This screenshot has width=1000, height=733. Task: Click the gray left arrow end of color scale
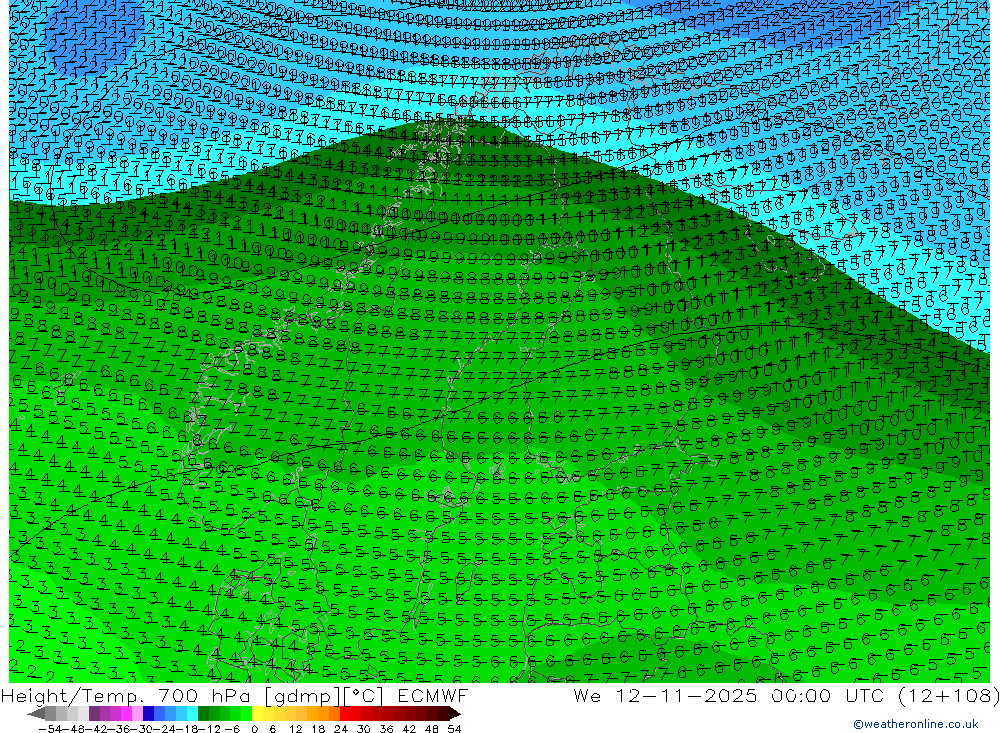tap(36, 714)
